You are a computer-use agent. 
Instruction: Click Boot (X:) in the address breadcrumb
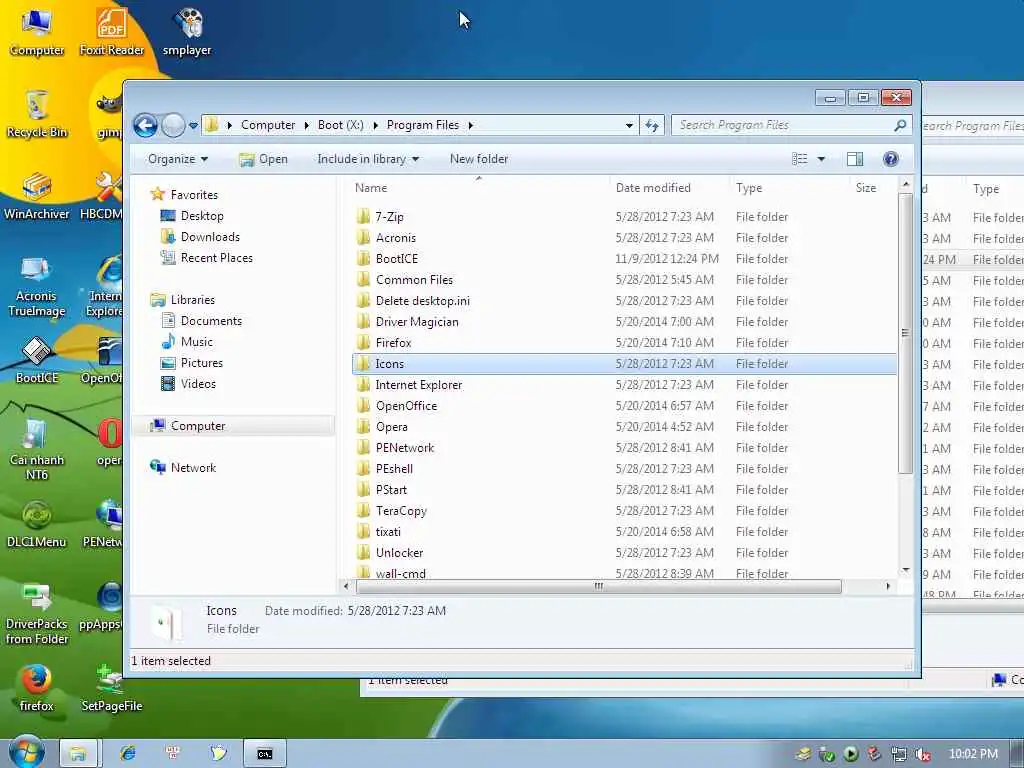pos(340,125)
